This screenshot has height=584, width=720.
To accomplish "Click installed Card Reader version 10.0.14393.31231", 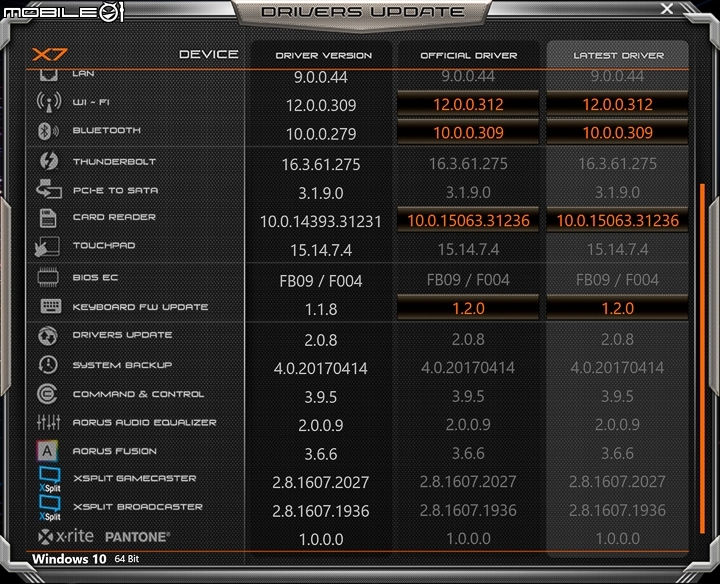I will (321, 222).
